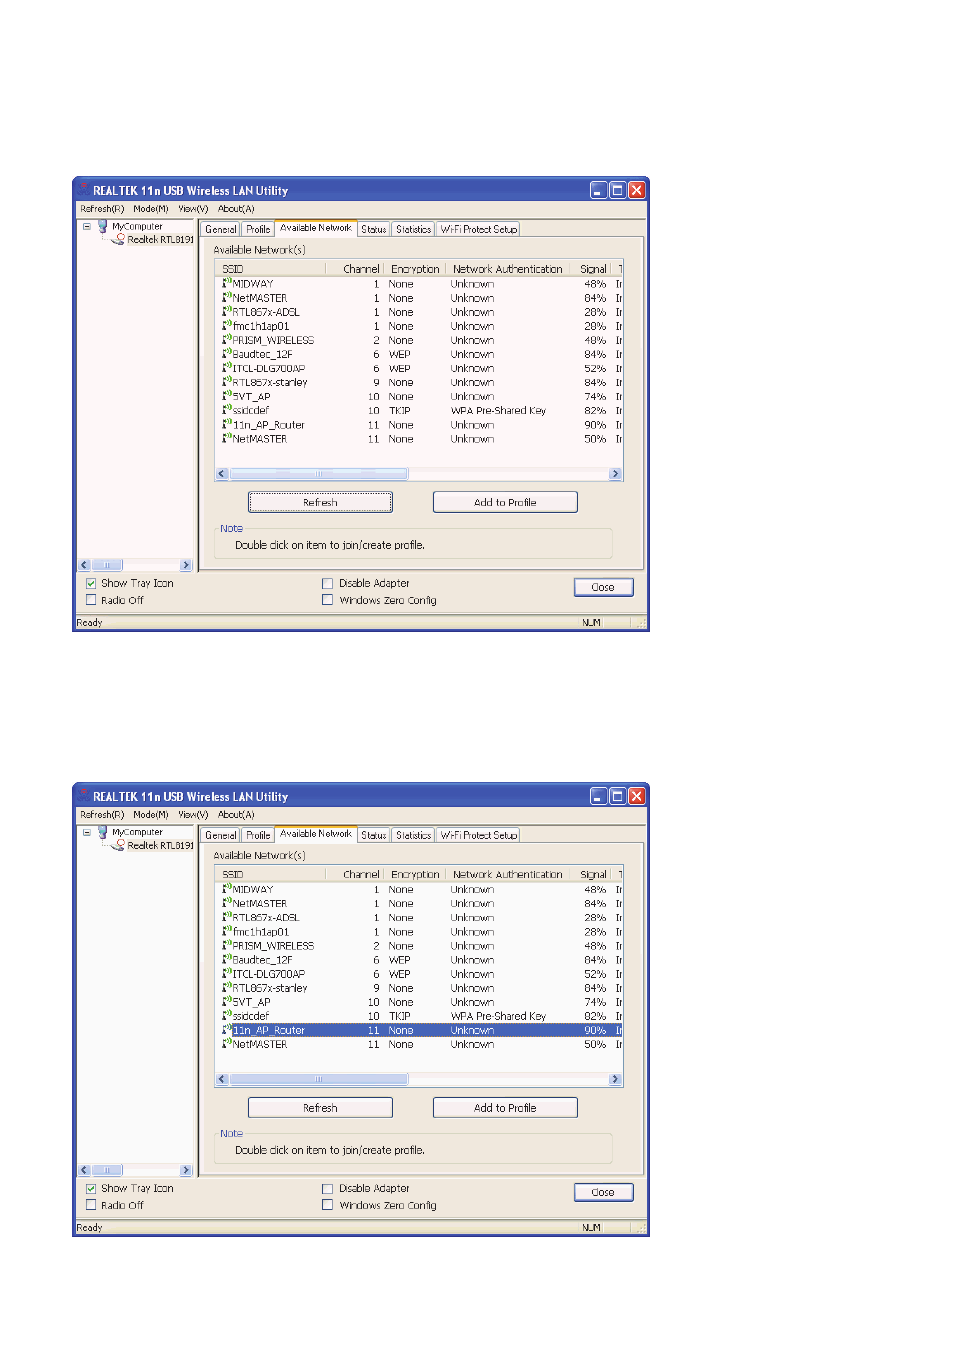Screen dimensions: 954x1350
Task: Click RTL867x-stanley network icon in lower window
Action: tap(227, 987)
